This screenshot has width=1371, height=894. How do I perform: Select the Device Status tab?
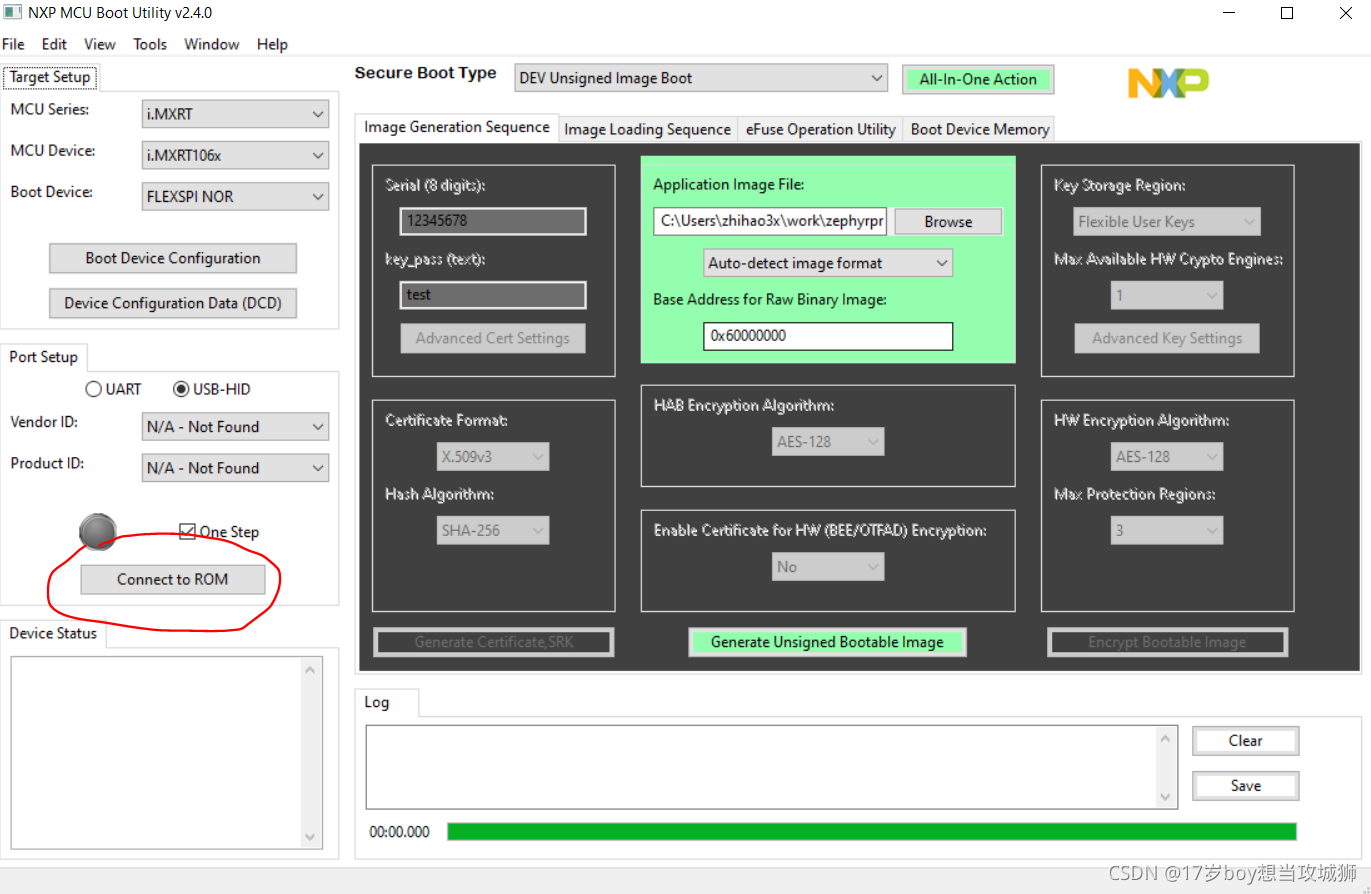[x=53, y=633]
